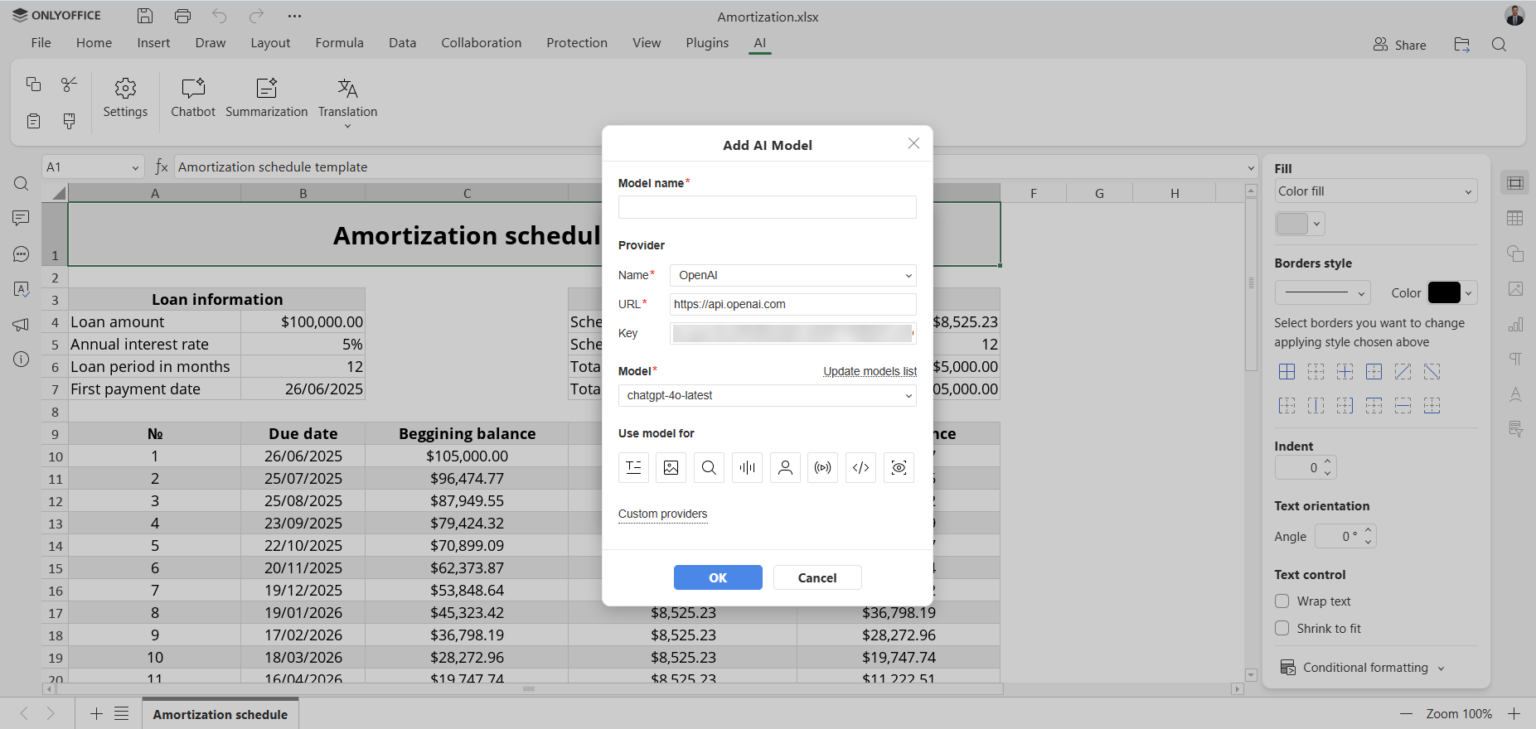Click the Paste clipboard icon
1536x729 pixels.
[33, 121]
